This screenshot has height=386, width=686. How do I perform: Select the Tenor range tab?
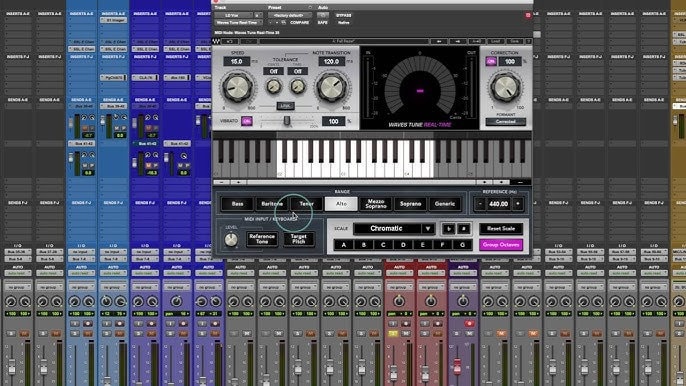pos(306,204)
